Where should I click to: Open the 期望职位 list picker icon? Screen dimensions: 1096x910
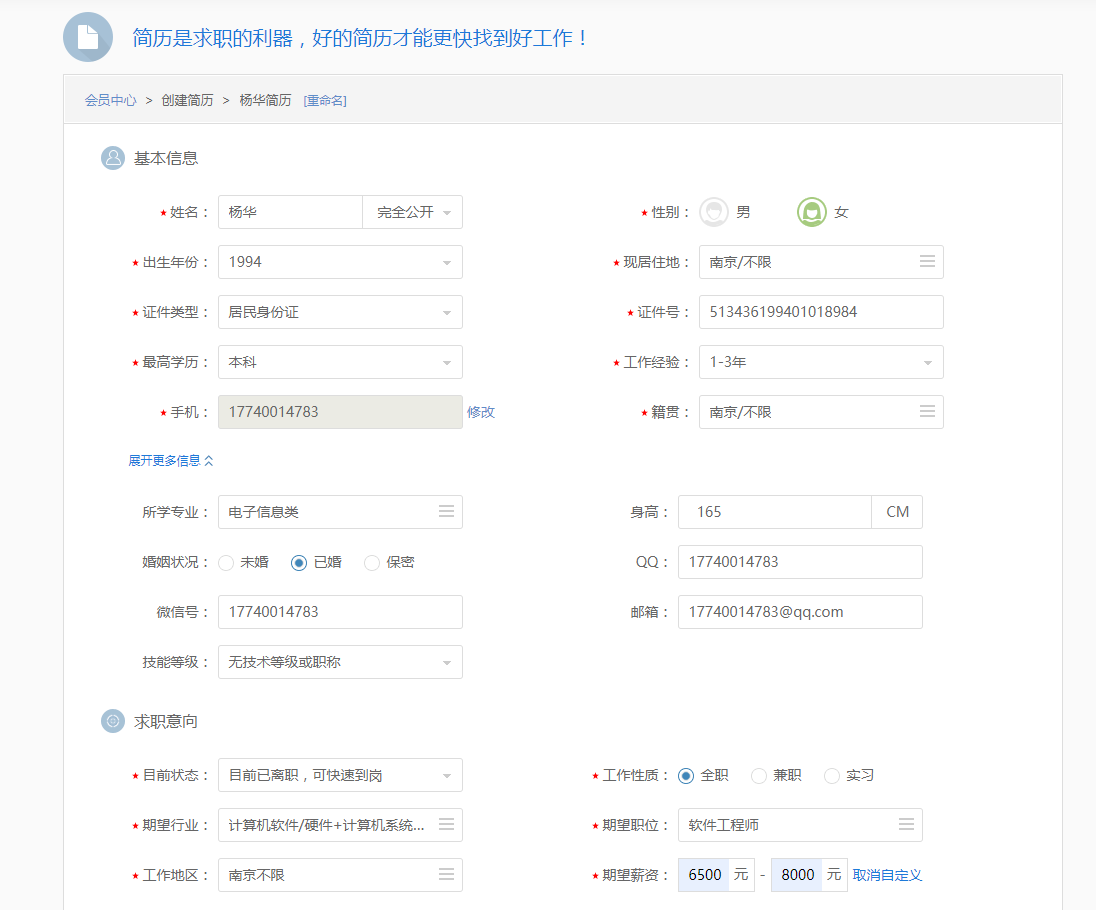tap(906, 825)
